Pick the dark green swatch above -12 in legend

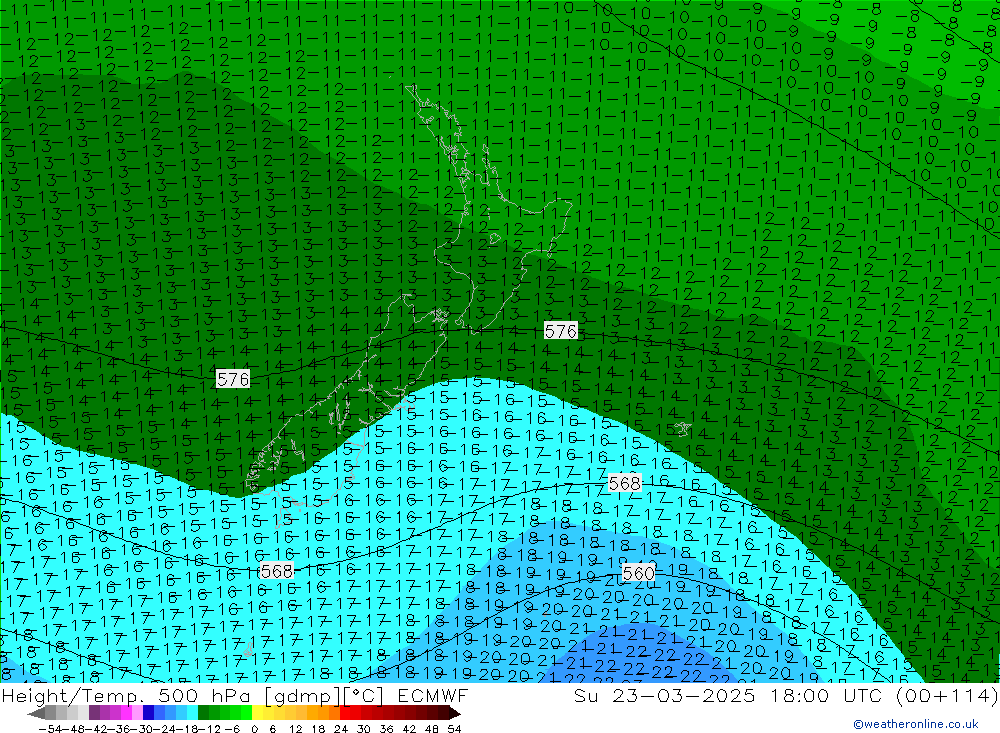(x=203, y=712)
